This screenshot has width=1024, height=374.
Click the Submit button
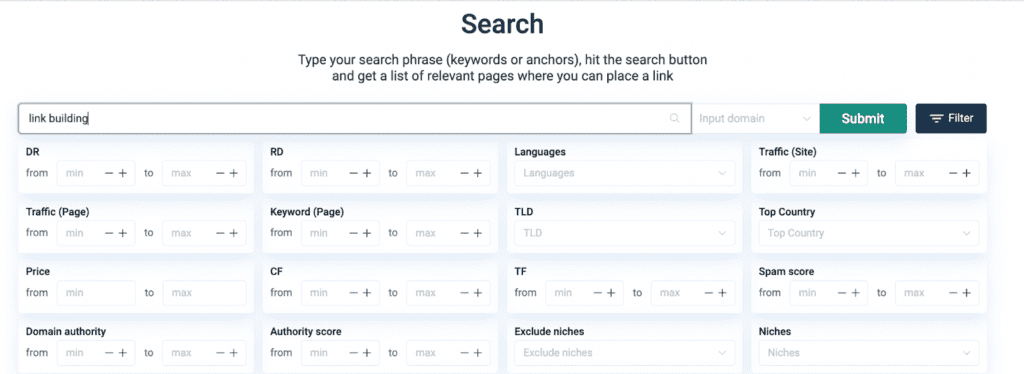[x=863, y=118]
